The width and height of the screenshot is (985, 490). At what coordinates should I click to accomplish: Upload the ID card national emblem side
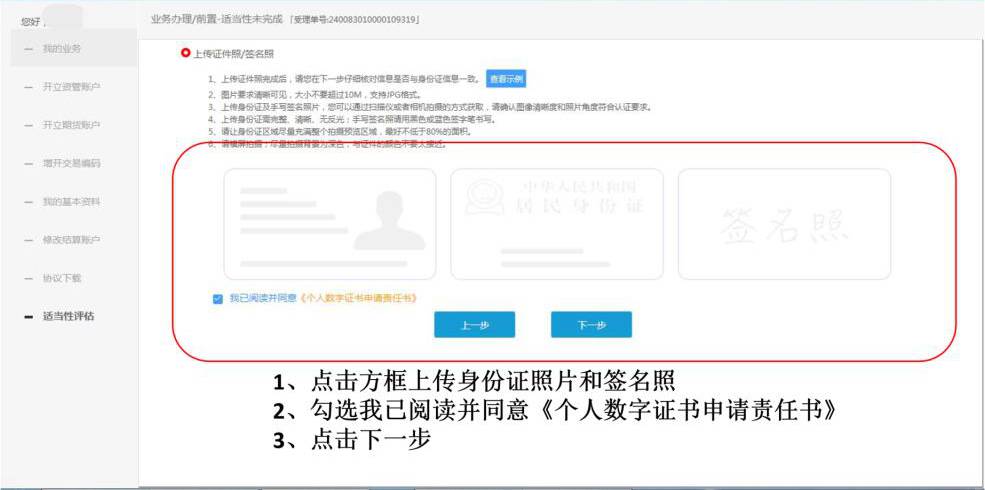(557, 223)
